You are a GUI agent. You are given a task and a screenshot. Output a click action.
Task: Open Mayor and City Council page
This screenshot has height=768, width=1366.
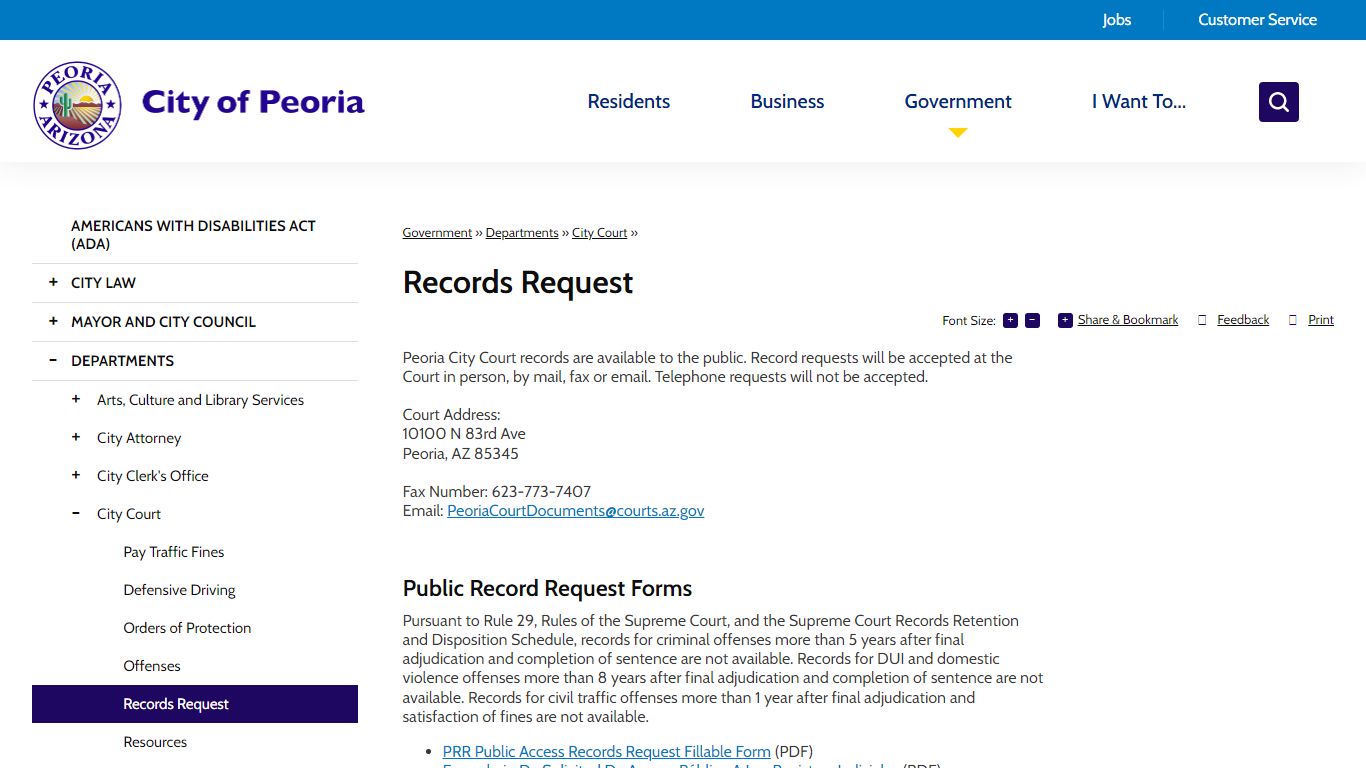coord(163,322)
